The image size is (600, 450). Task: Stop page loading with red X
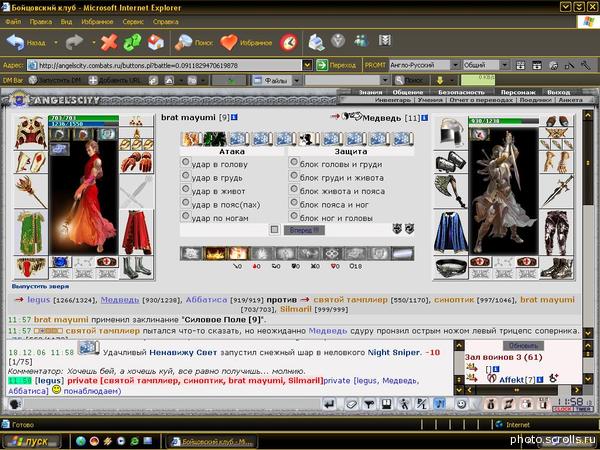109,42
